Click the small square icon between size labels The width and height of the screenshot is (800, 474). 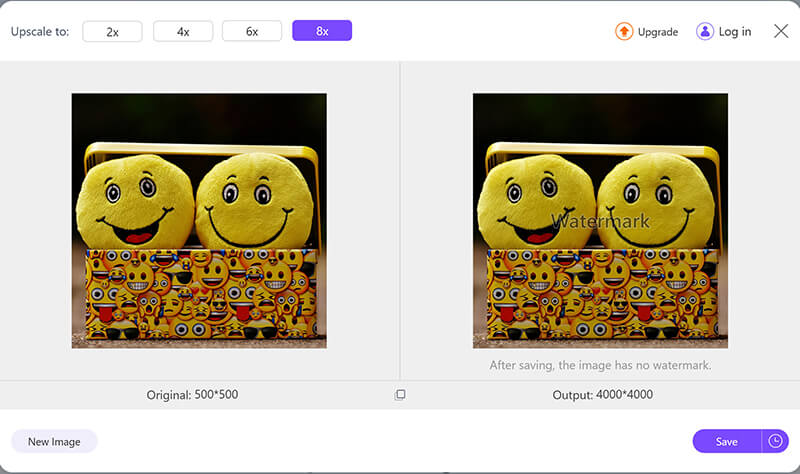tap(400, 395)
